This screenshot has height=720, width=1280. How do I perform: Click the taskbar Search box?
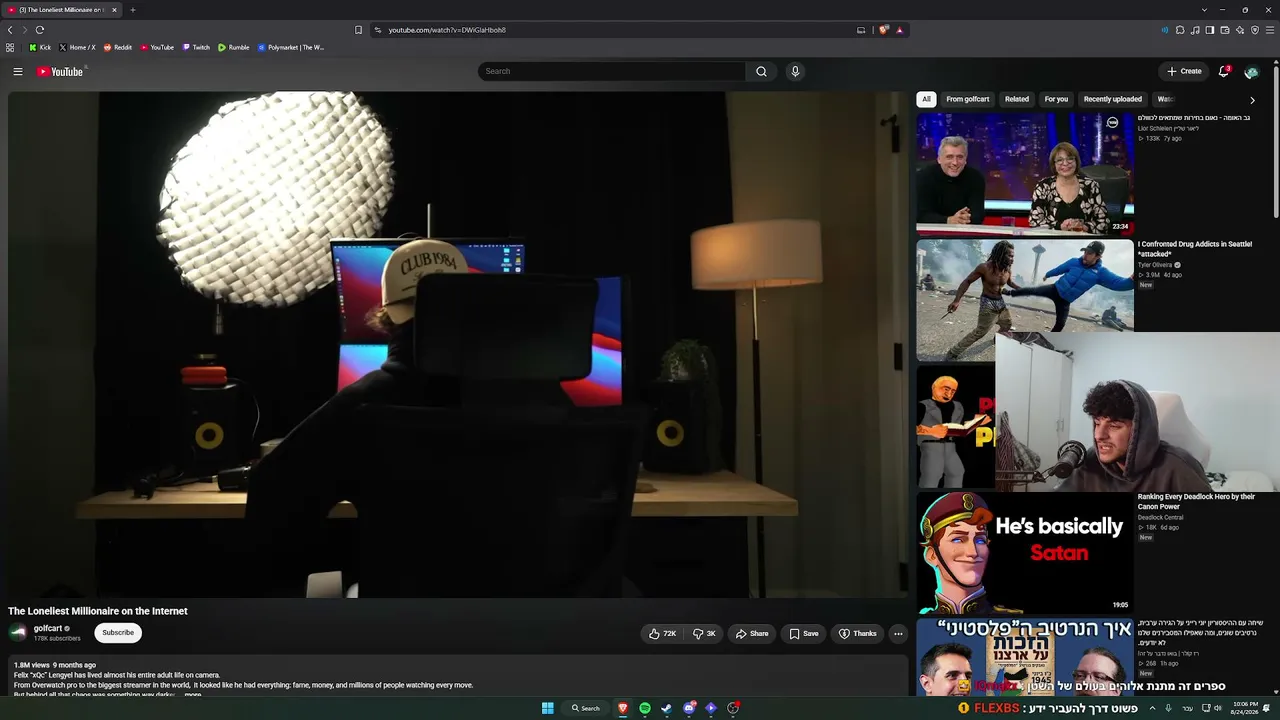pyautogui.click(x=586, y=708)
